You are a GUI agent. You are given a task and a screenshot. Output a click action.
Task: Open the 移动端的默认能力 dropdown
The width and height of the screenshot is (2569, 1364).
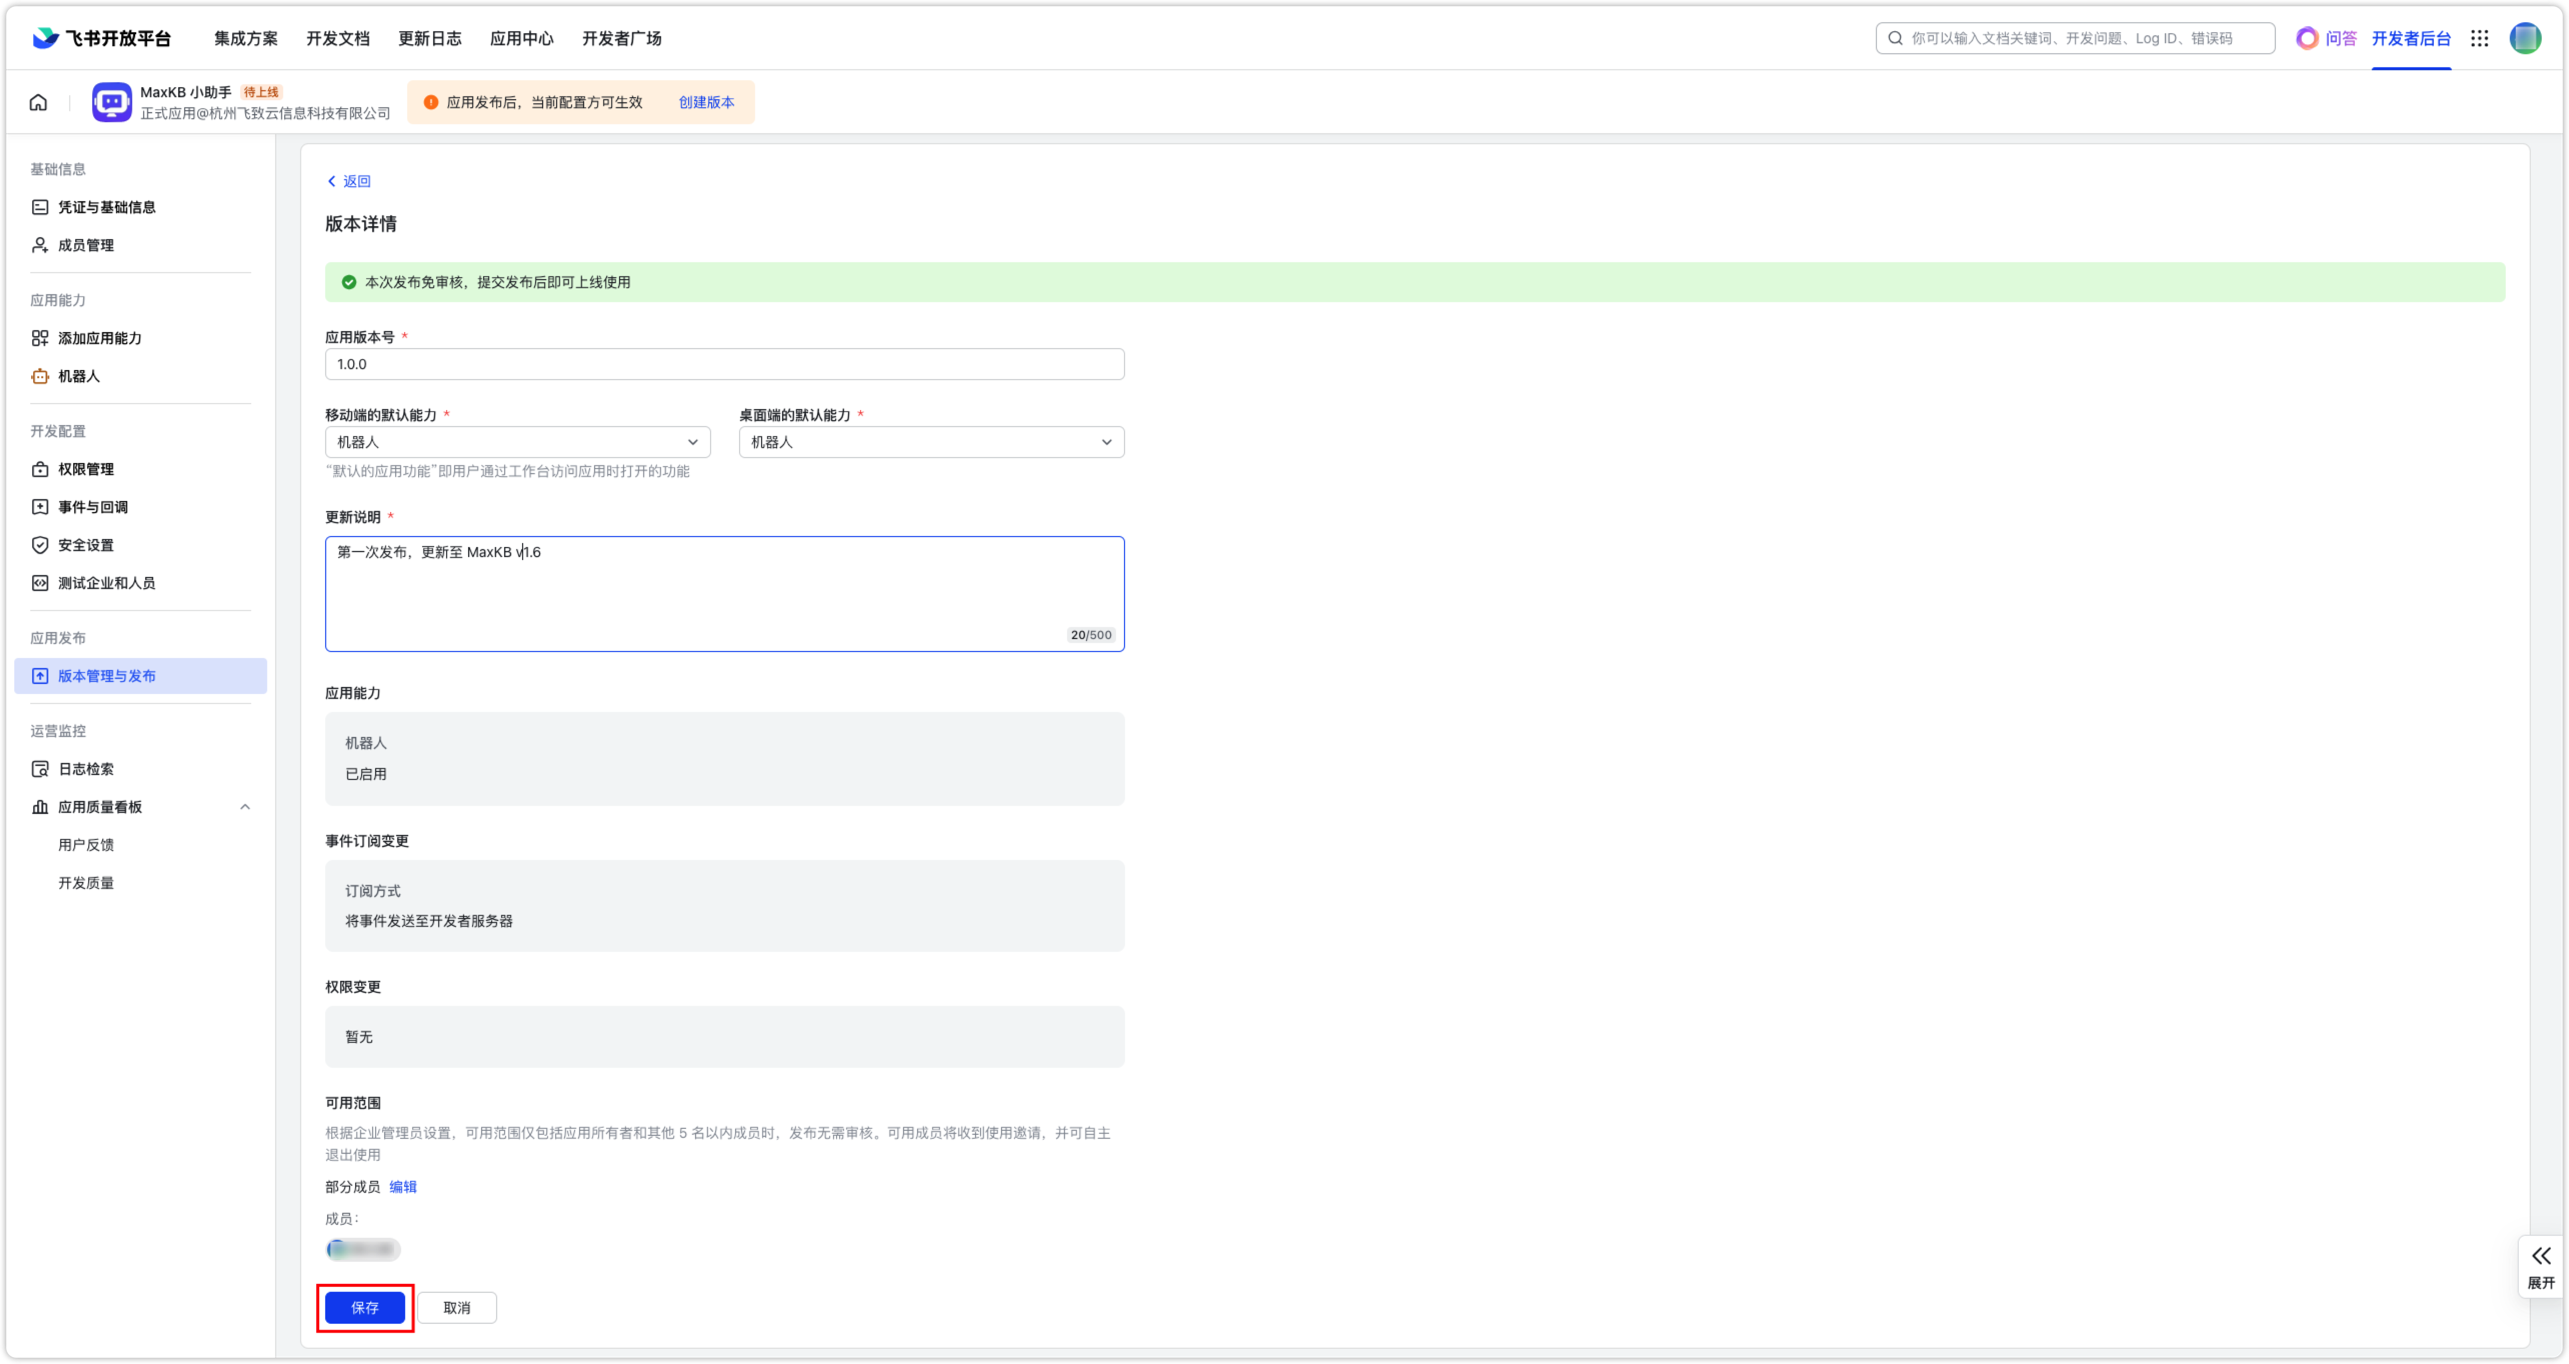point(517,442)
